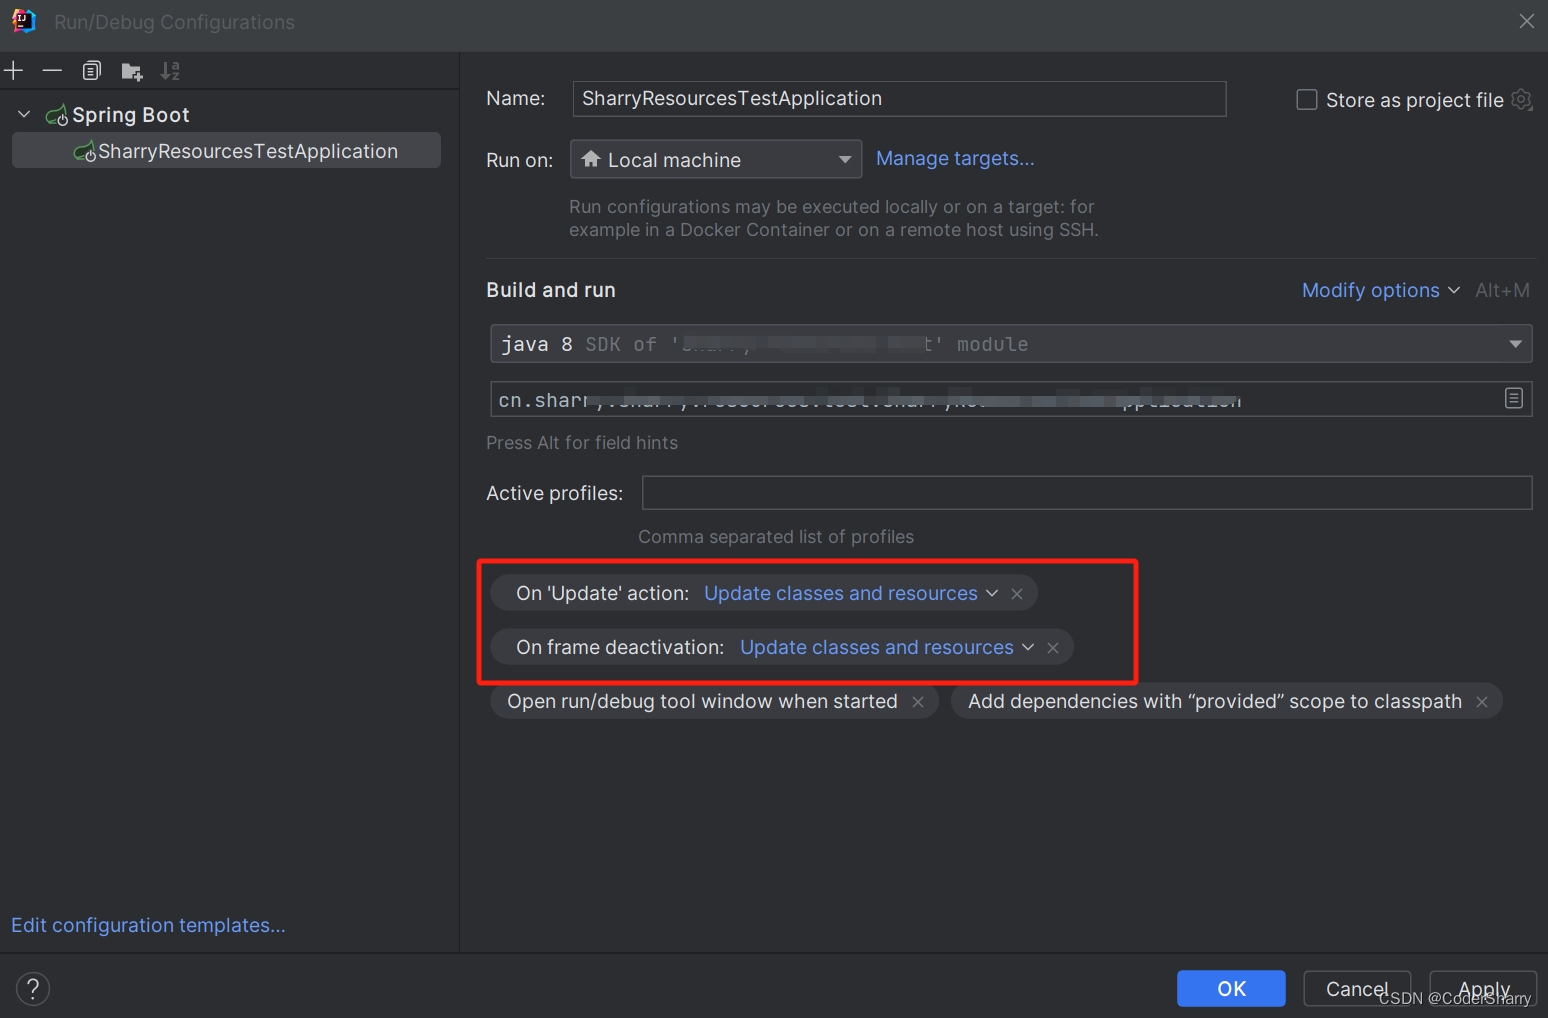Close the Run/Debug Configurations window
Image resolution: width=1548 pixels, height=1018 pixels.
point(1526,21)
